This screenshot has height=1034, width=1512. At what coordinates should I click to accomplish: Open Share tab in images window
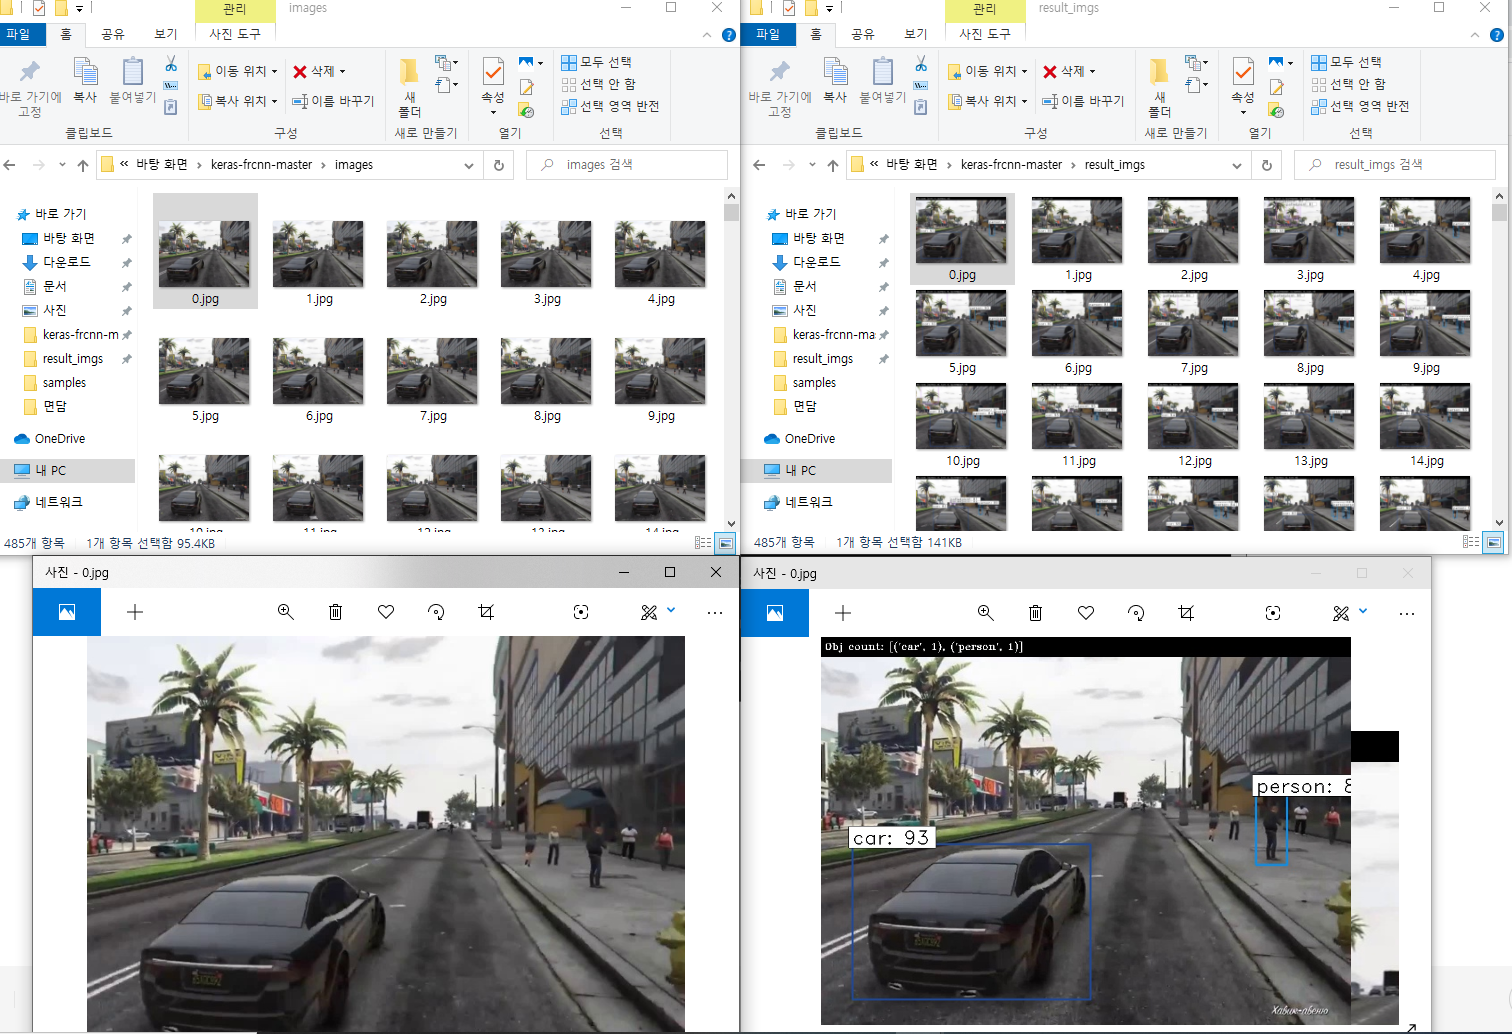[x=113, y=34]
